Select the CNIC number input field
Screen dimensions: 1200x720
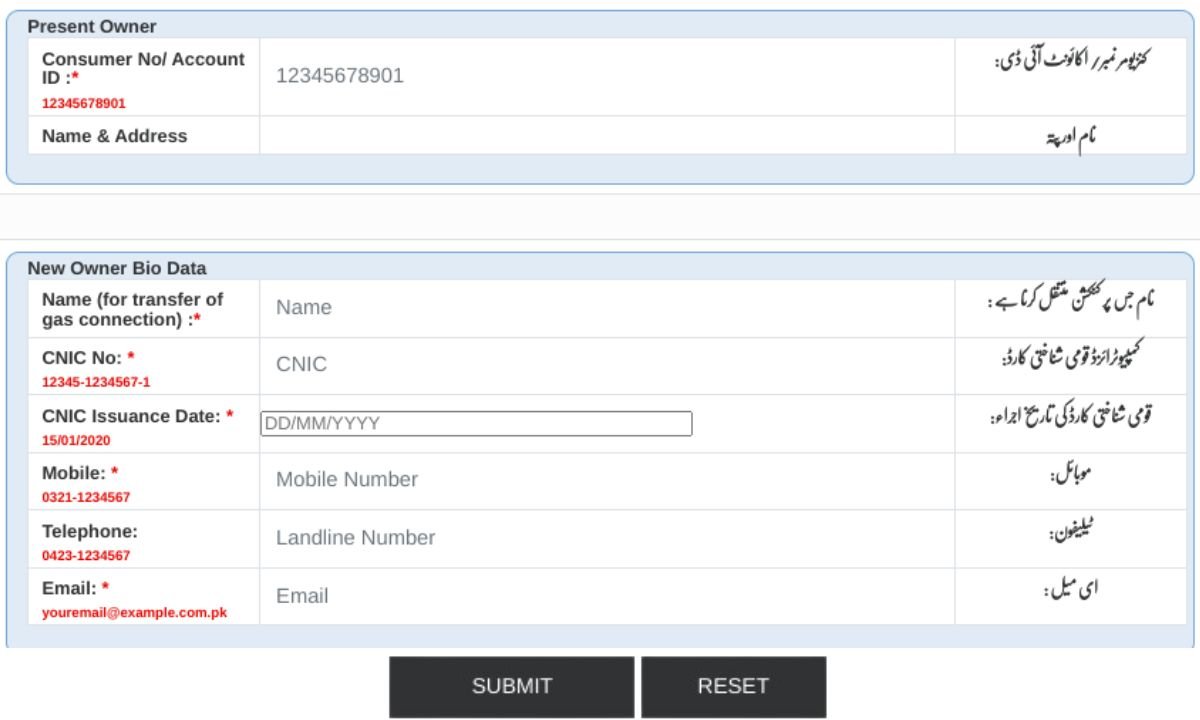(607, 365)
